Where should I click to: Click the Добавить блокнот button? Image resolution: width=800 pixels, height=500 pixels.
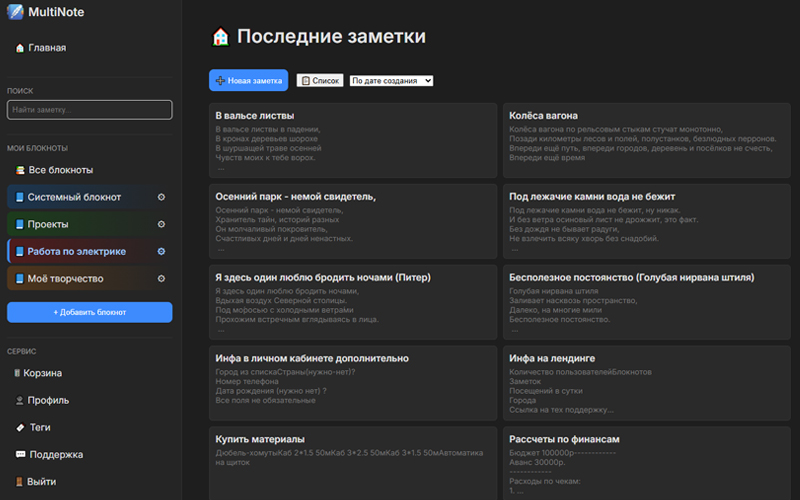pyautogui.click(x=90, y=312)
